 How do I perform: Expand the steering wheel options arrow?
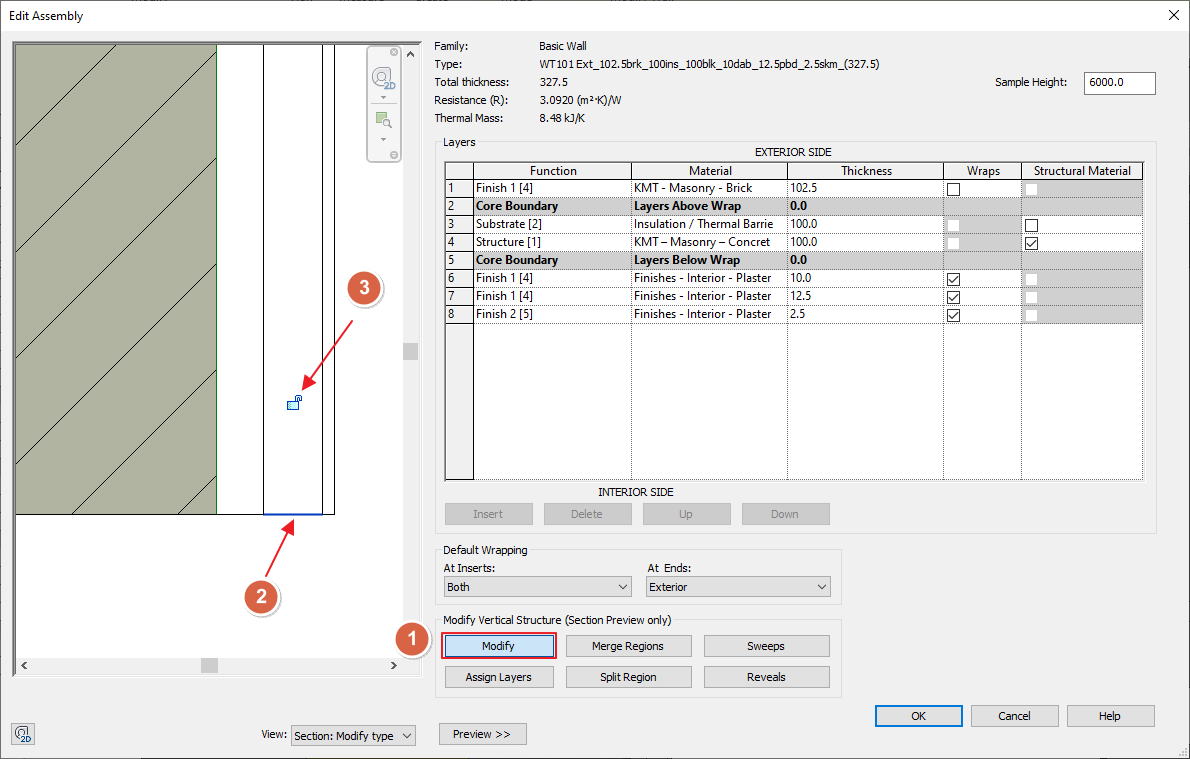pyautogui.click(x=383, y=98)
